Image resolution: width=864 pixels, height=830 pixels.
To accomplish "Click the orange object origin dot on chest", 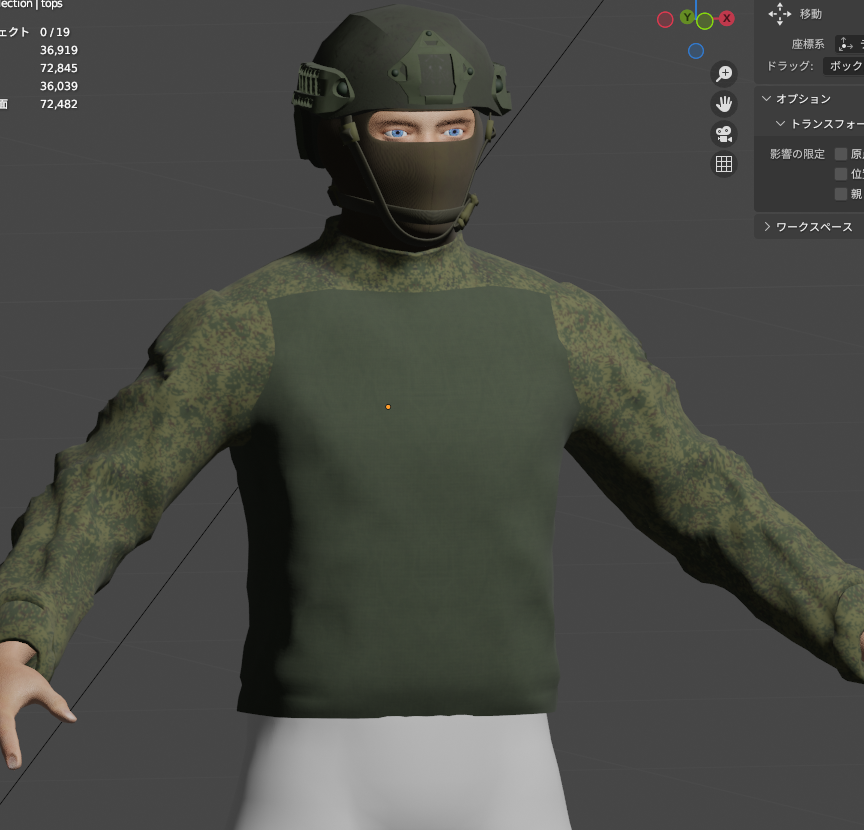I will 388,407.
